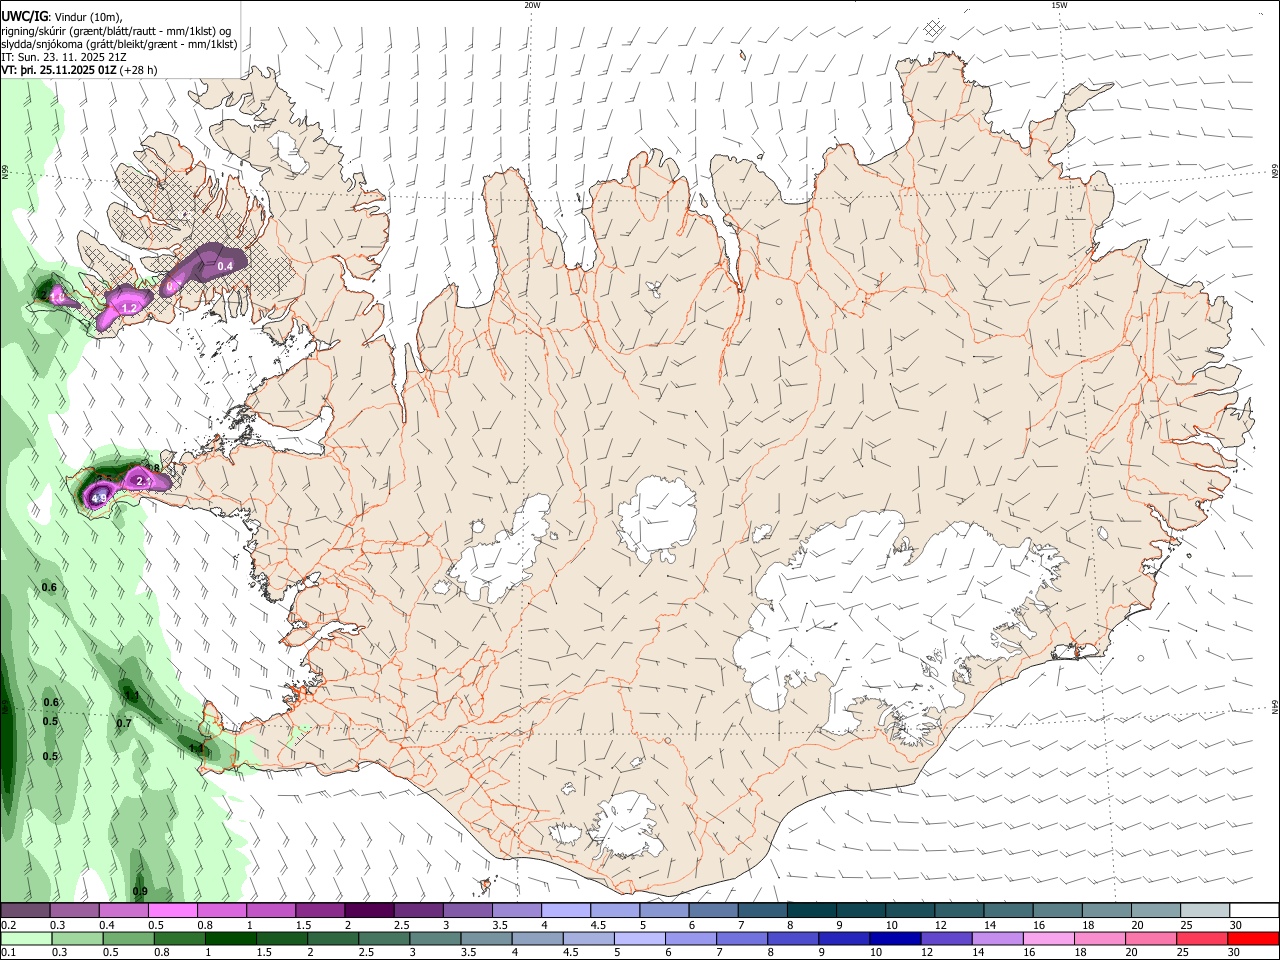Viewport: 1280px width, 960px height.
Task: Click the 0.7 rain value over the sea
Action: (x=124, y=723)
